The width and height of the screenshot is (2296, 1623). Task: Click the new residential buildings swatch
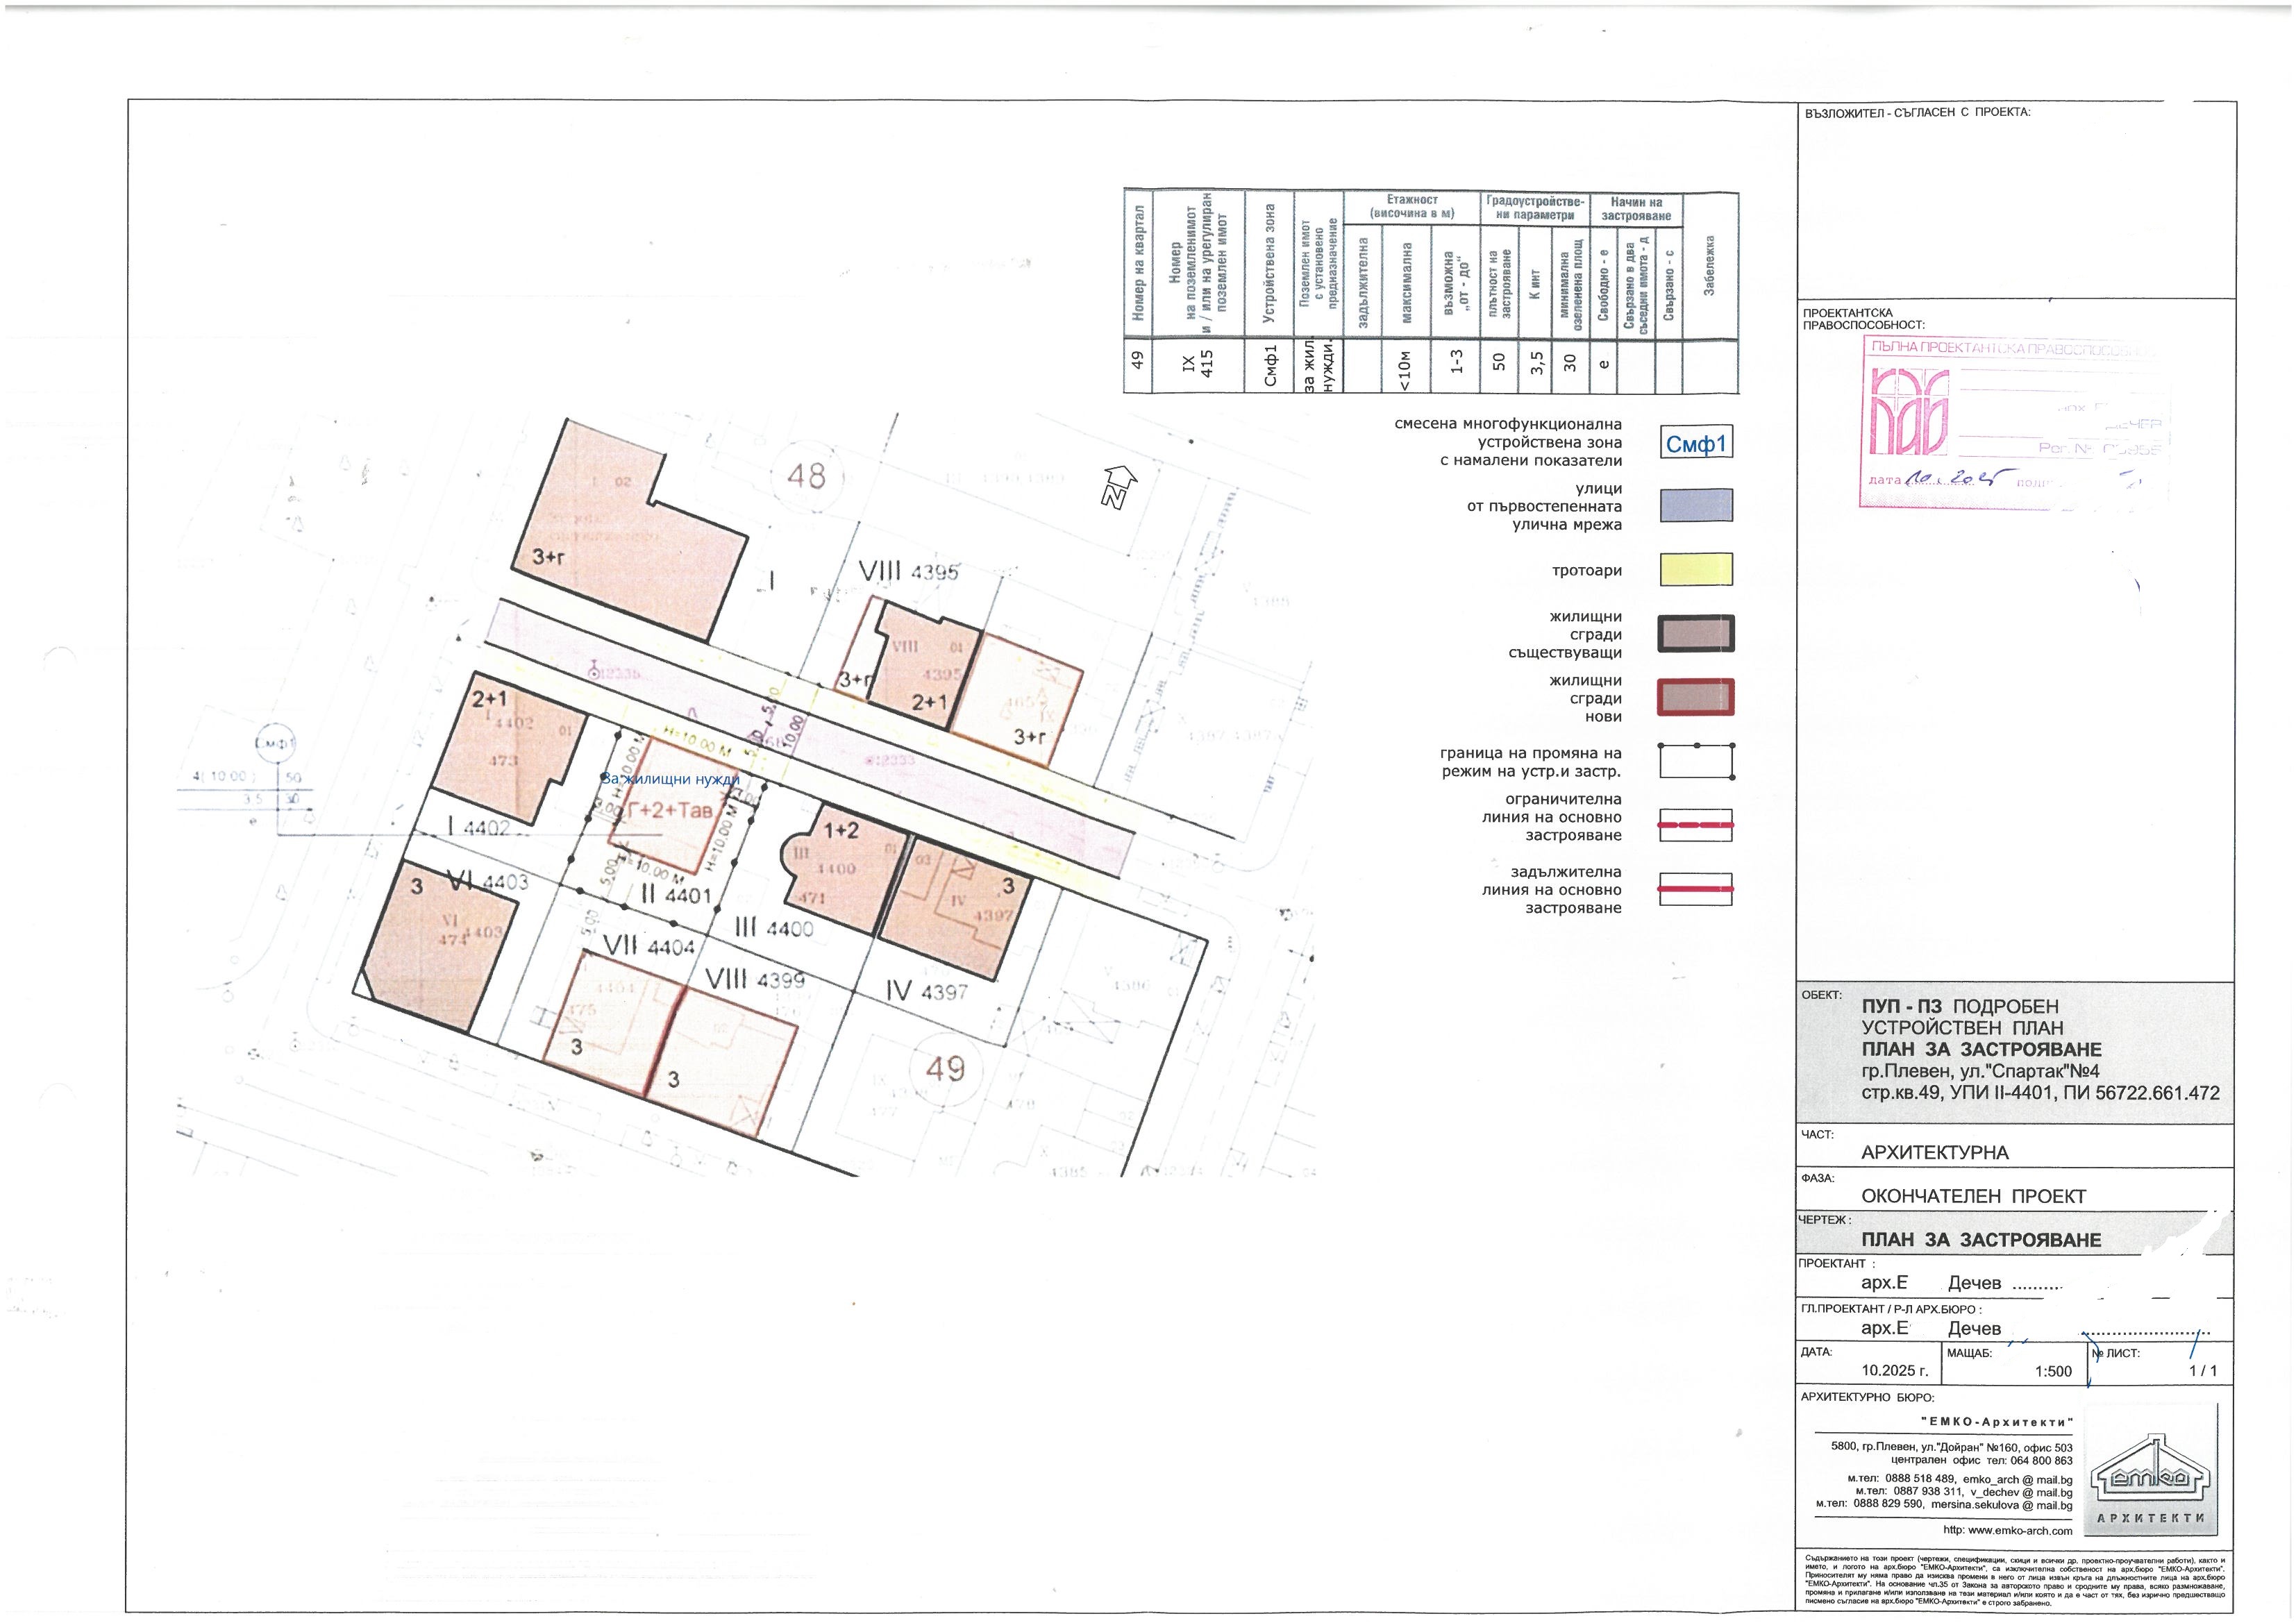click(1696, 697)
